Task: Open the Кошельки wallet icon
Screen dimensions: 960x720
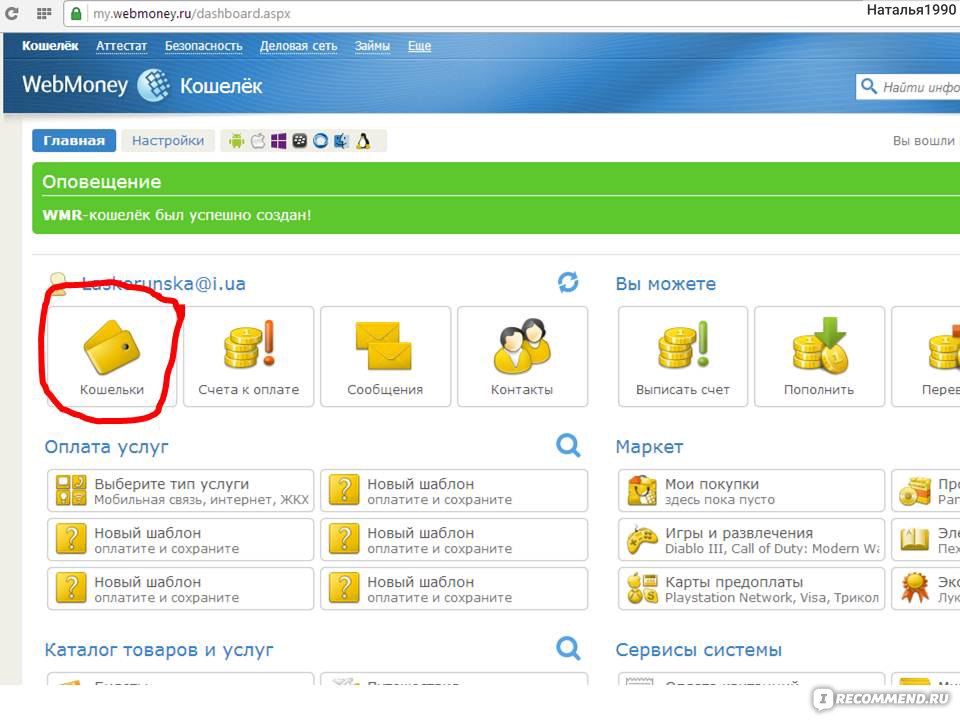Action: point(111,348)
